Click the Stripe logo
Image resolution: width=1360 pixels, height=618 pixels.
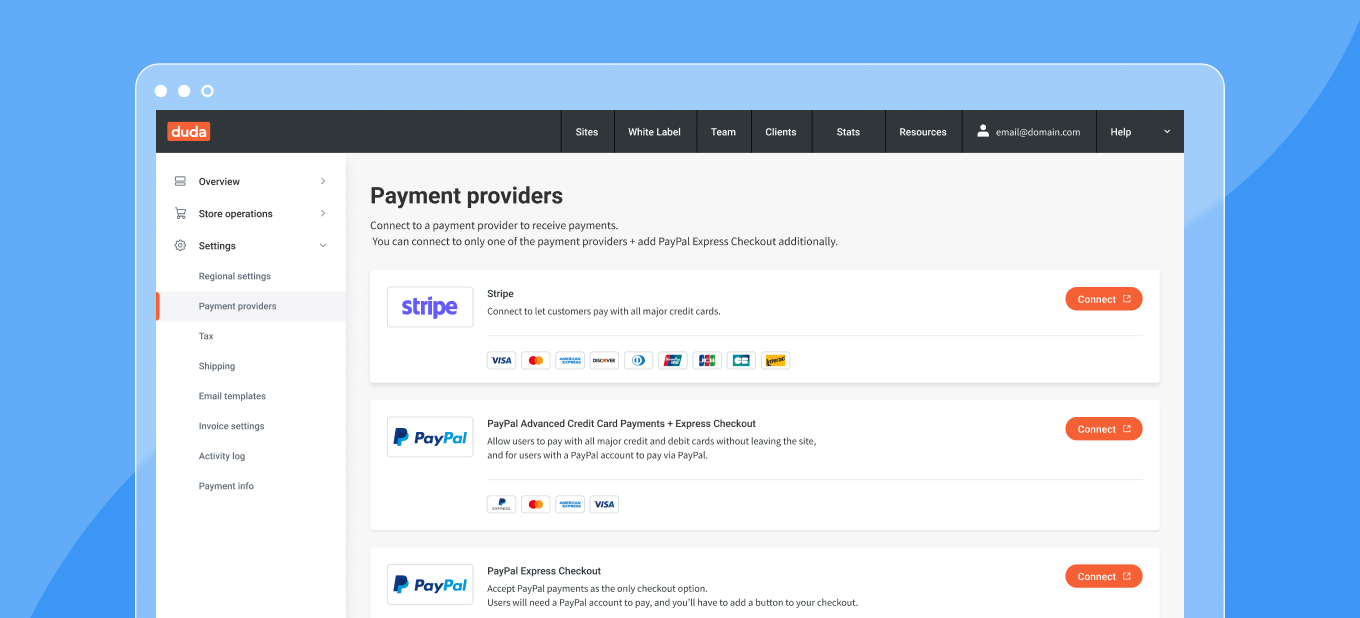(x=430, y=307)
